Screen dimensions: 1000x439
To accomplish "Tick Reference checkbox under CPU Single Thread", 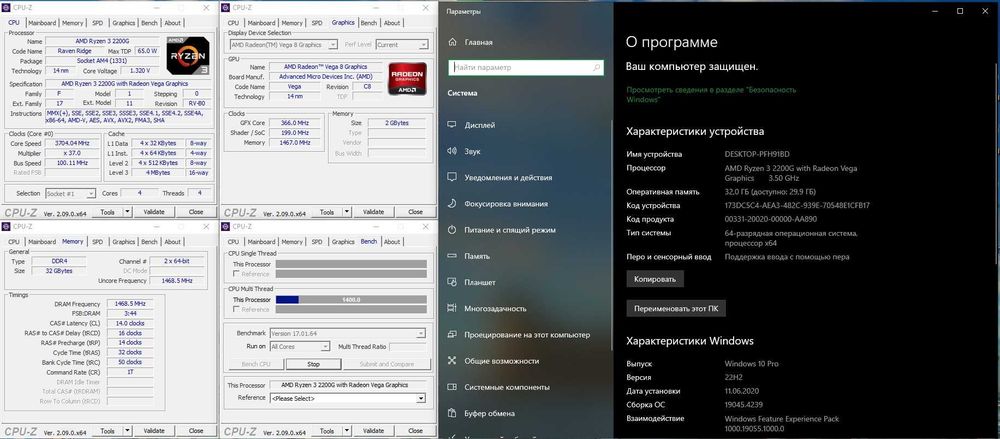I will 237,274.
